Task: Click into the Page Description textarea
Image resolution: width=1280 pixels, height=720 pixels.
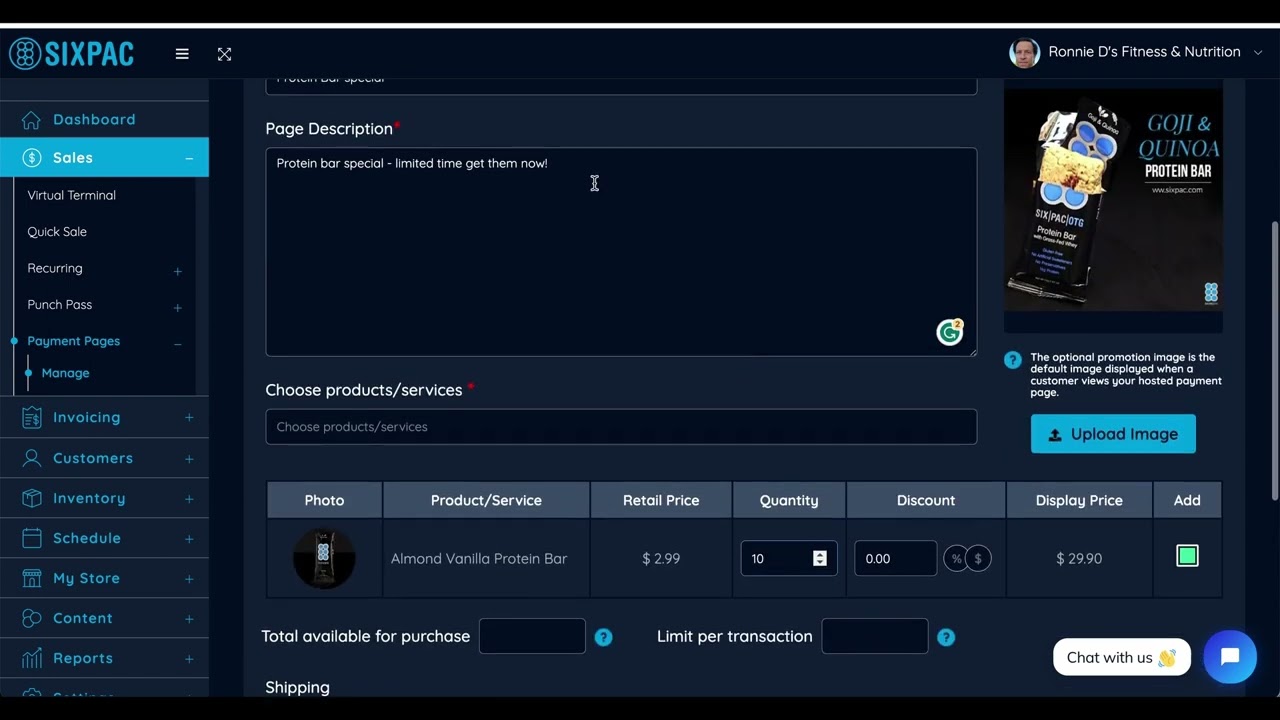Action: pyautogui.click(x=621, y=252)
